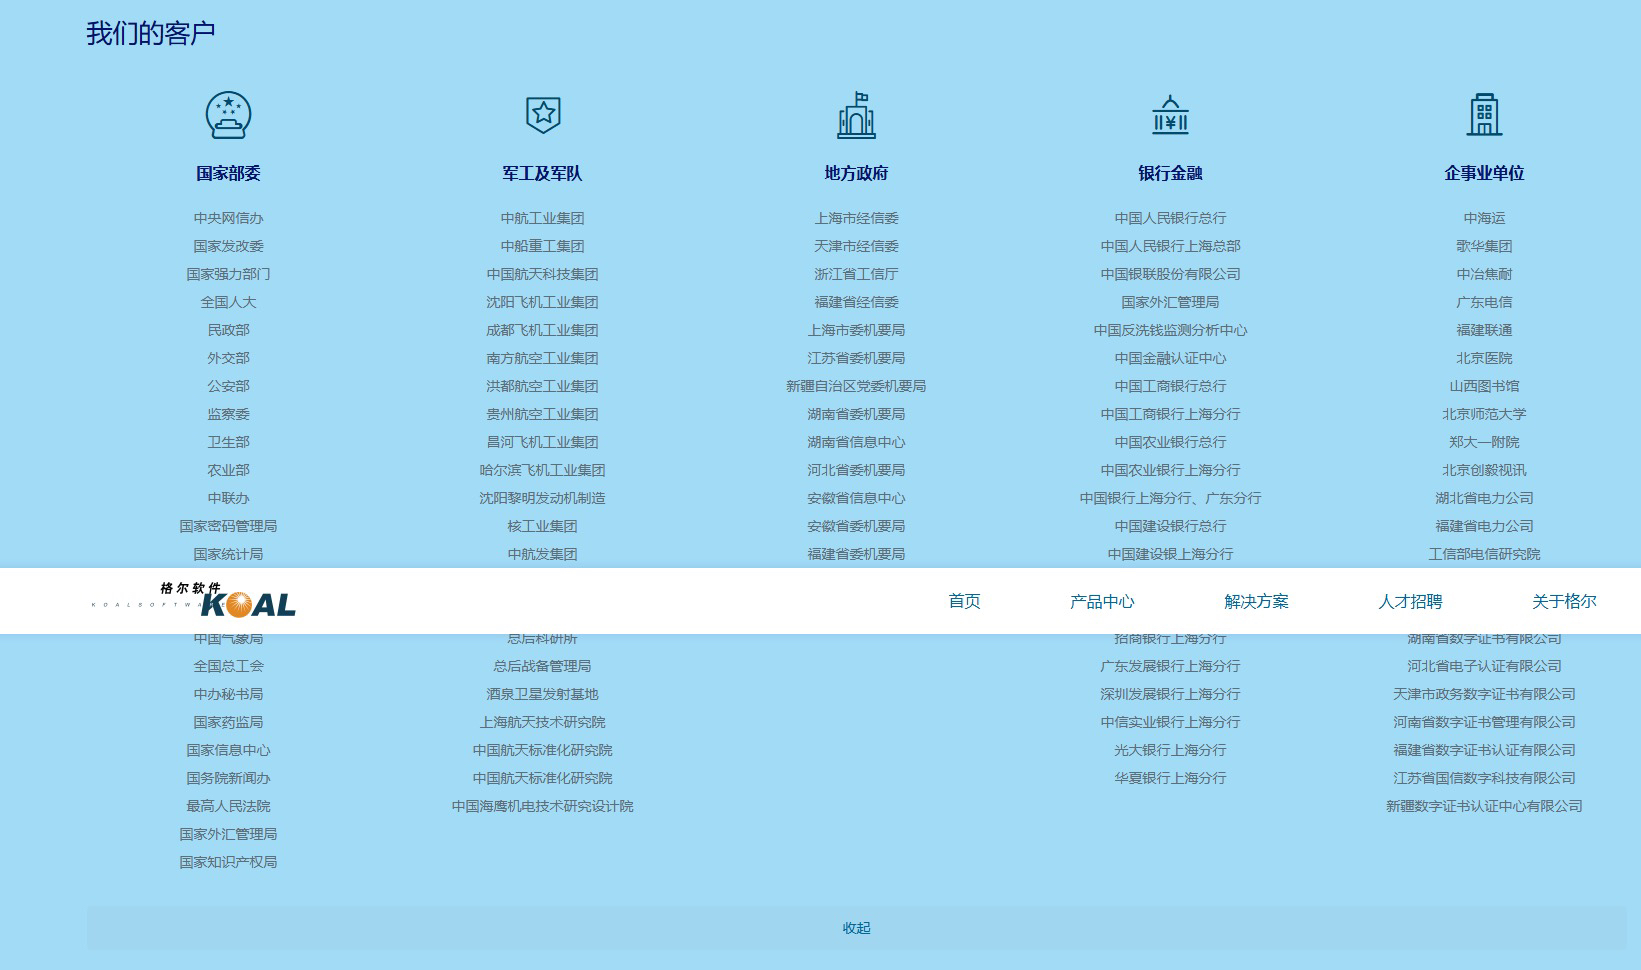Select 国家发改委 entry
Image resolution: width=1641 pixels, height=970 pixels.
[228, 246]
